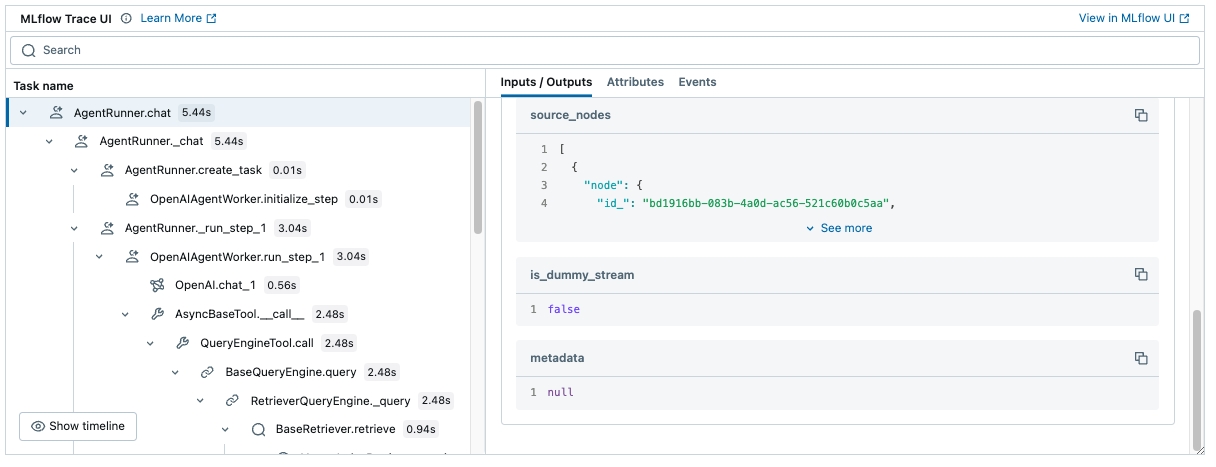Click the OpenAI.chat_1 model icon

(157, 285)
